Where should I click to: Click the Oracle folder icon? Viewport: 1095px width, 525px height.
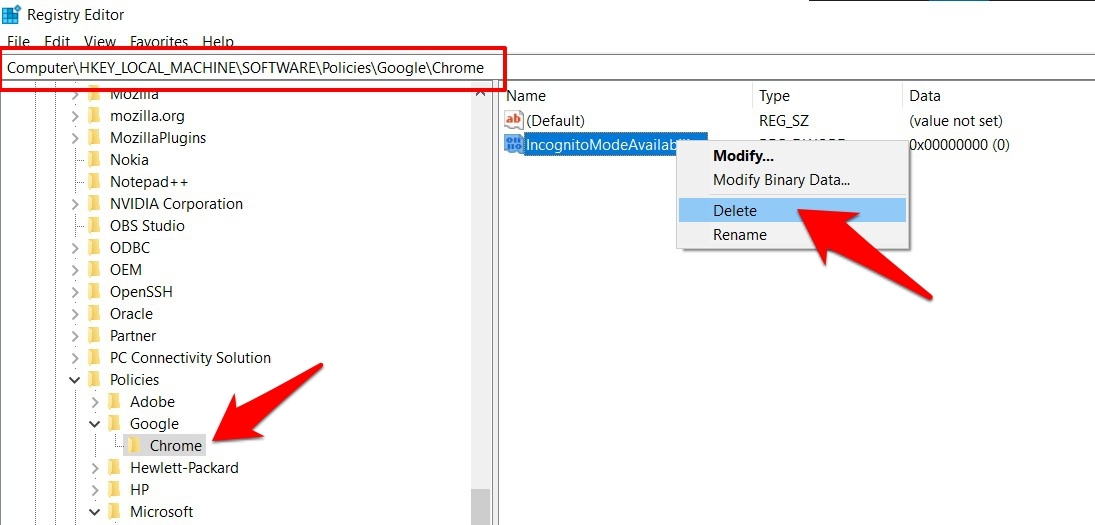pyautogui.click(x=95, y=313)
